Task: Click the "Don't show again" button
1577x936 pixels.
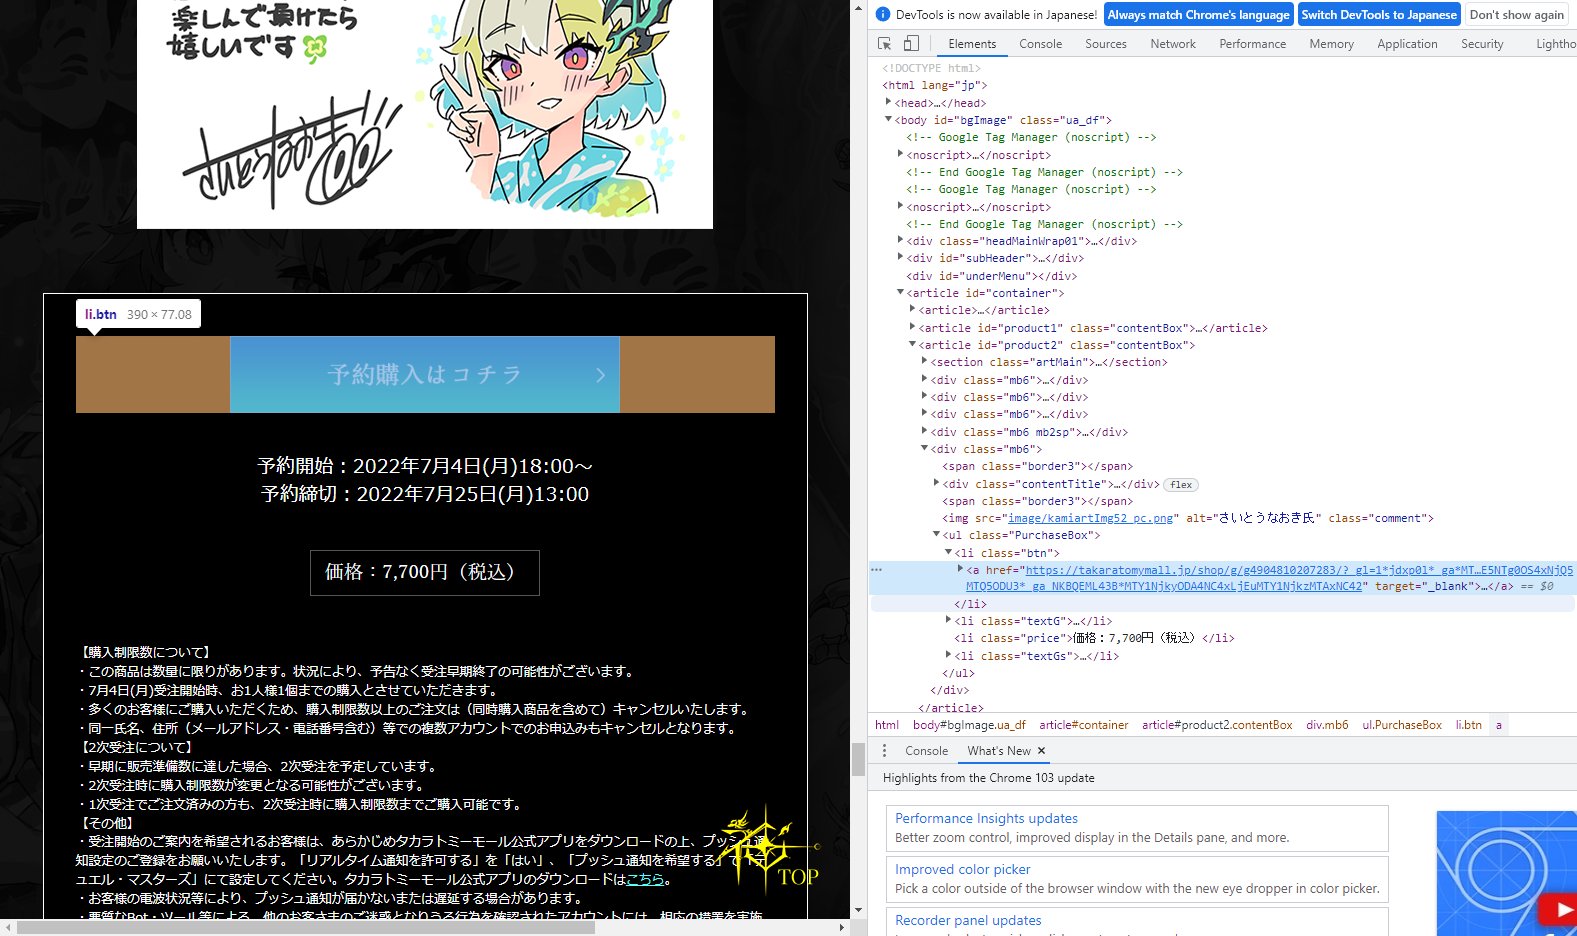Action: click(1516, 14)
